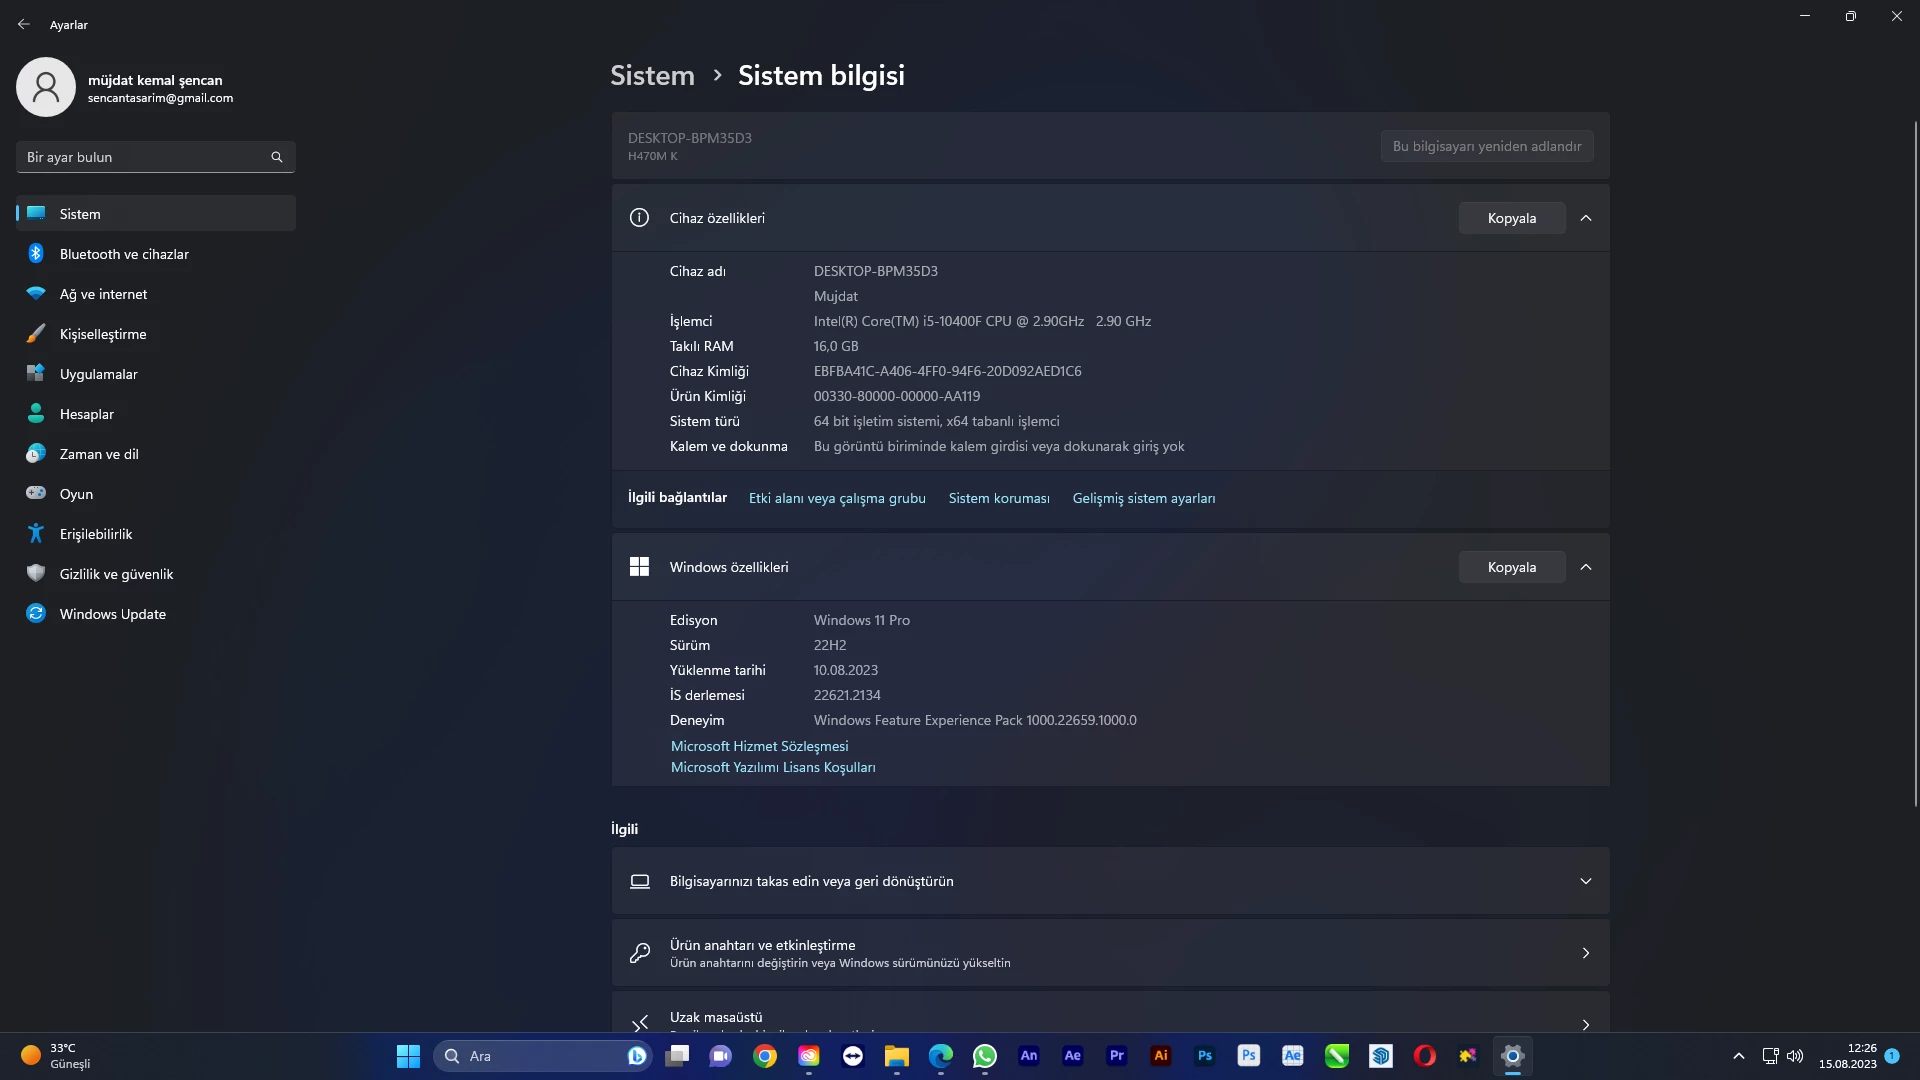Click the search magnifier in Bir ayar bulun

click(x=277, y=157)
